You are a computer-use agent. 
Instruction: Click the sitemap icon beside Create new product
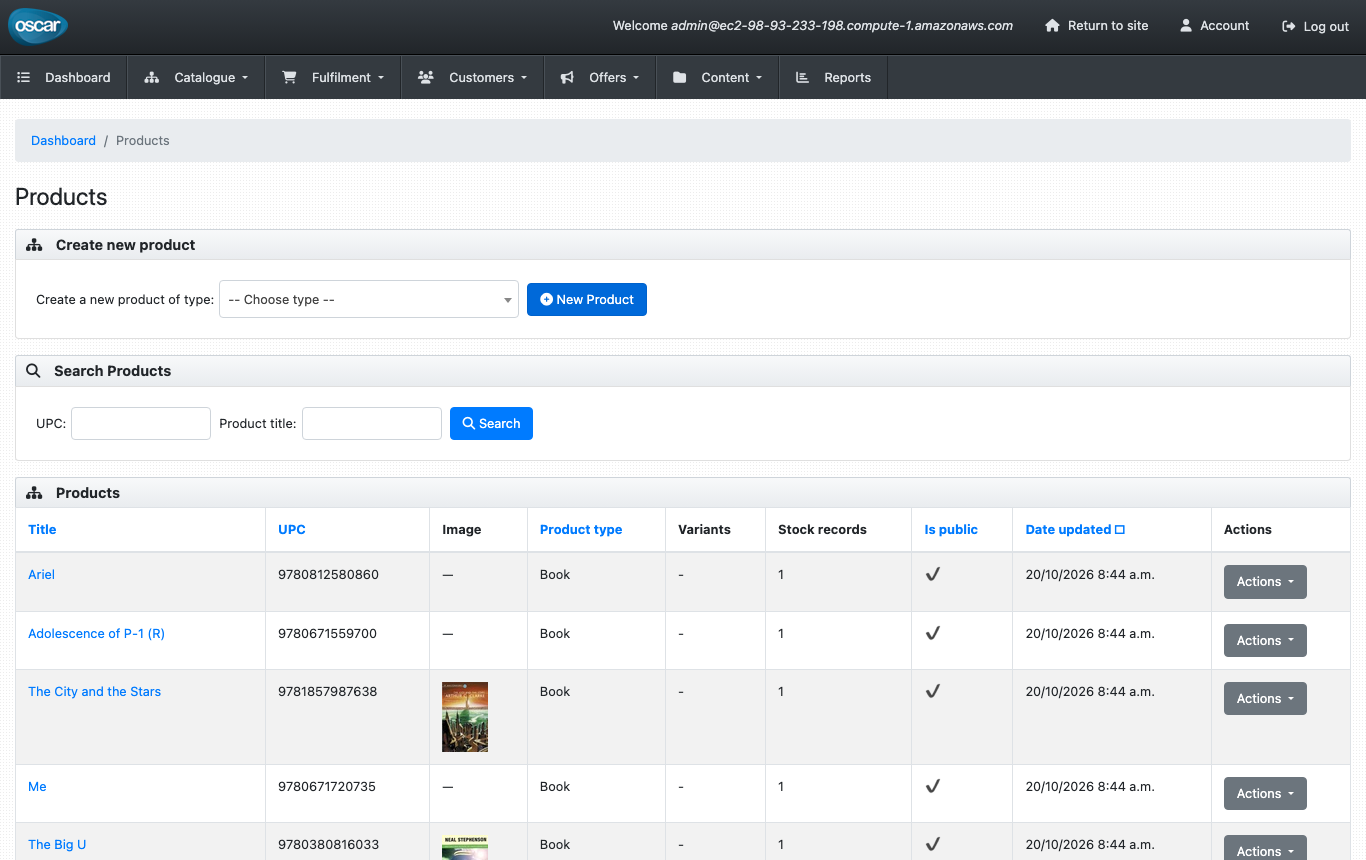(x=34, y=245)
